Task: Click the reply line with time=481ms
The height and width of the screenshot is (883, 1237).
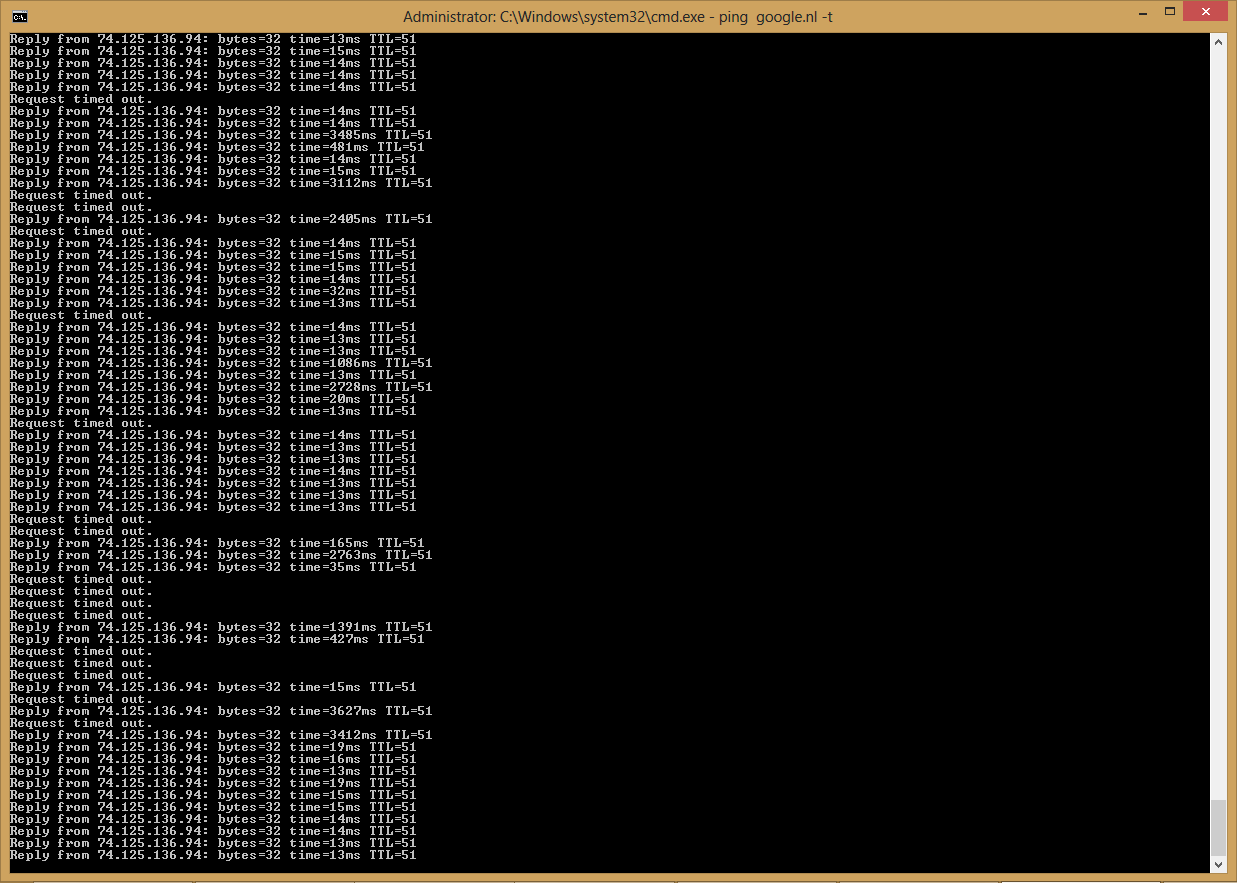Action: 216,147
